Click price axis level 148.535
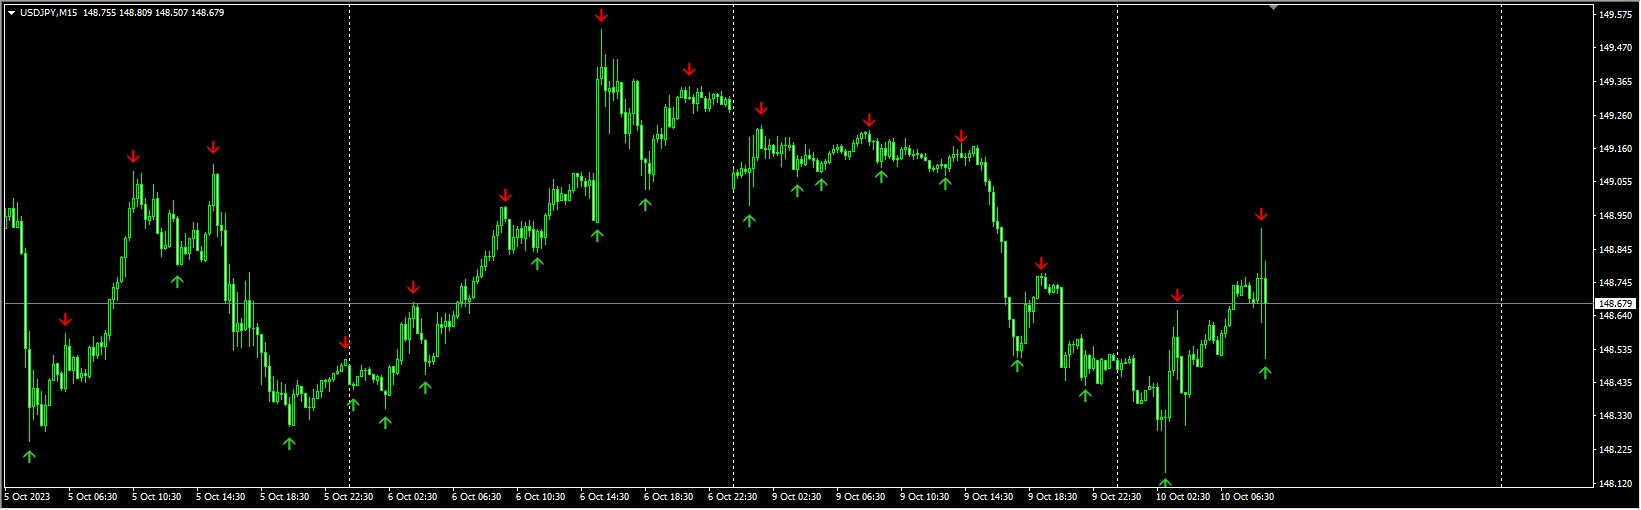This screenshot has width=1641, height=510. pyautogui.click(x=1615, y=349)
